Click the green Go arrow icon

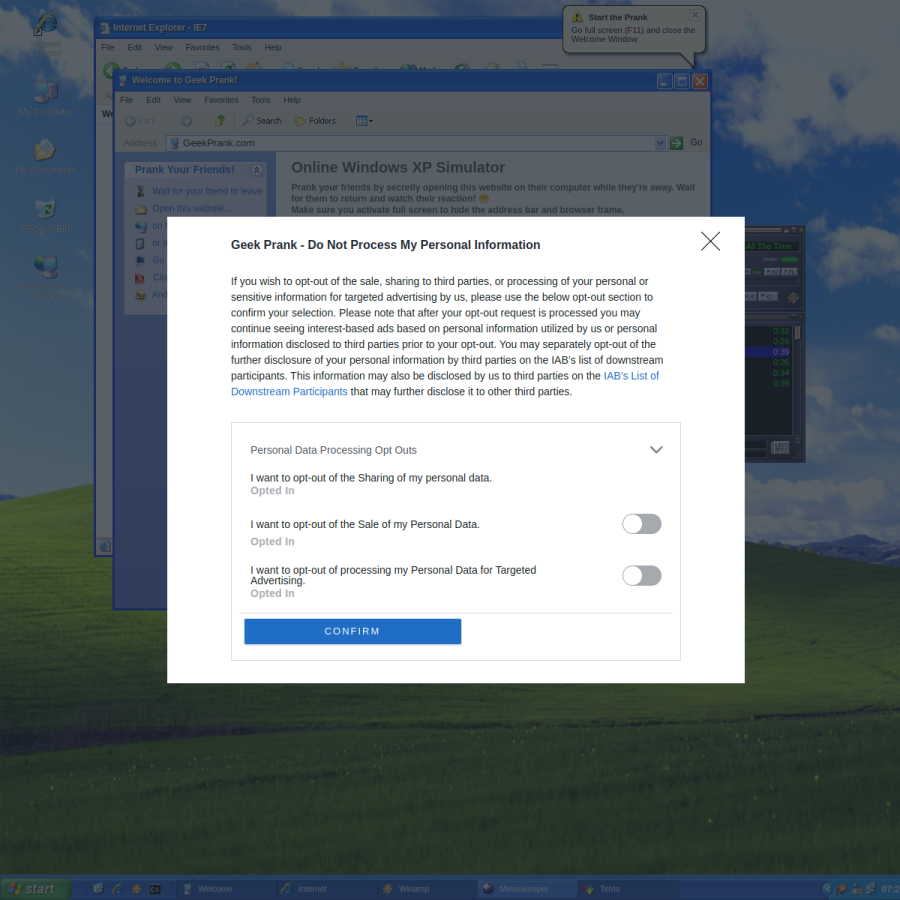(677, 143)
